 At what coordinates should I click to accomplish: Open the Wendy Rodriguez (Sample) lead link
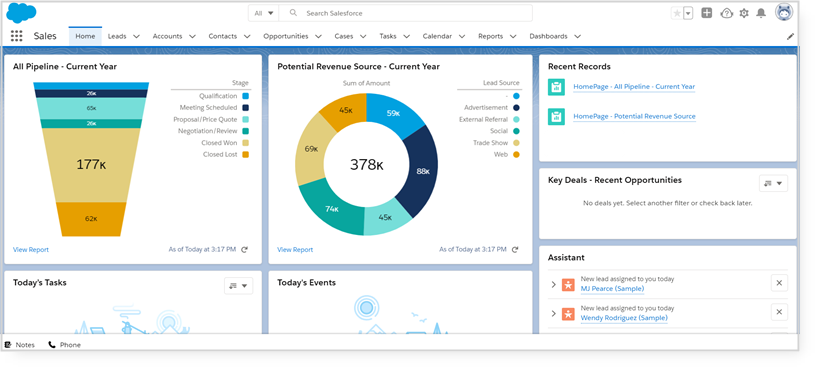click(x=624, y=318)
